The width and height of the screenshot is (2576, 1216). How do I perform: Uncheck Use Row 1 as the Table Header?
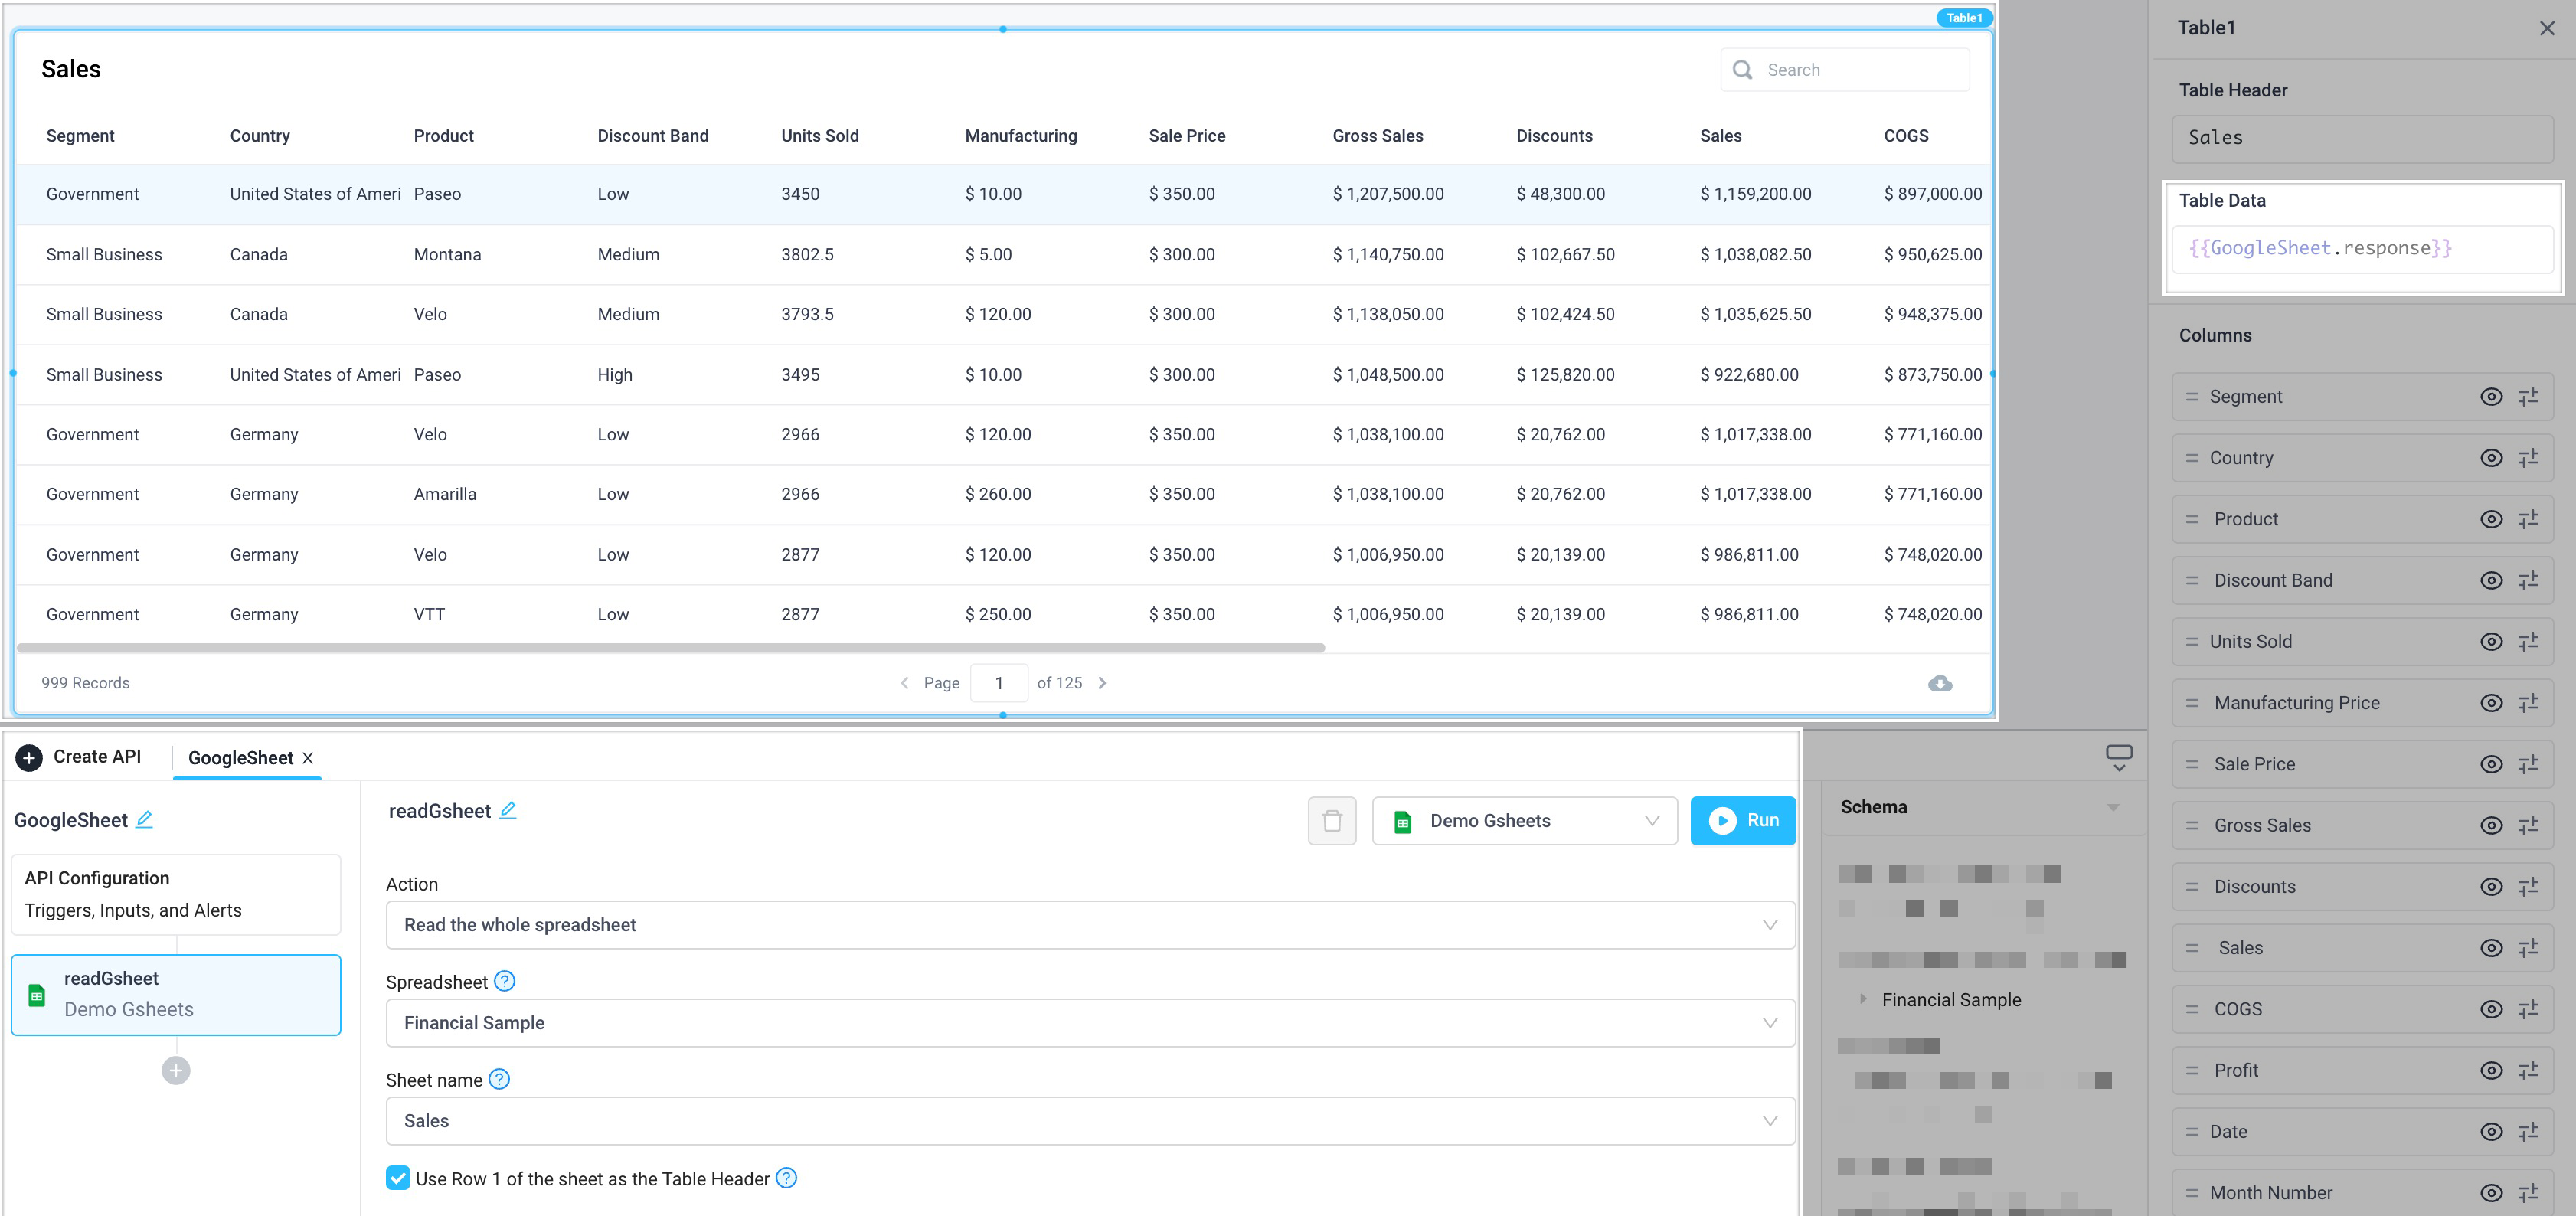coord(398,1178)
